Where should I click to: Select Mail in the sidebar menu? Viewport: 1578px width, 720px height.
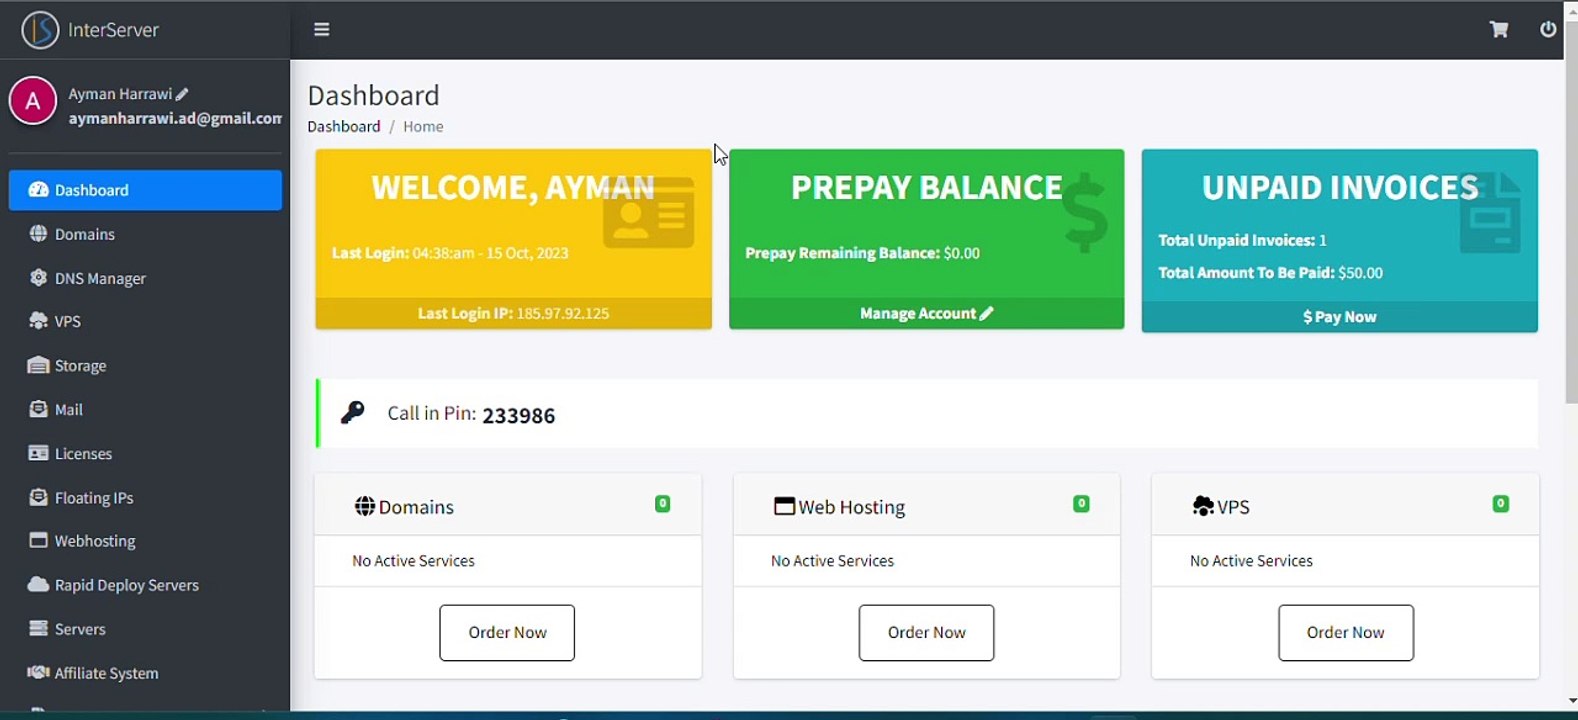click(145, 409)
